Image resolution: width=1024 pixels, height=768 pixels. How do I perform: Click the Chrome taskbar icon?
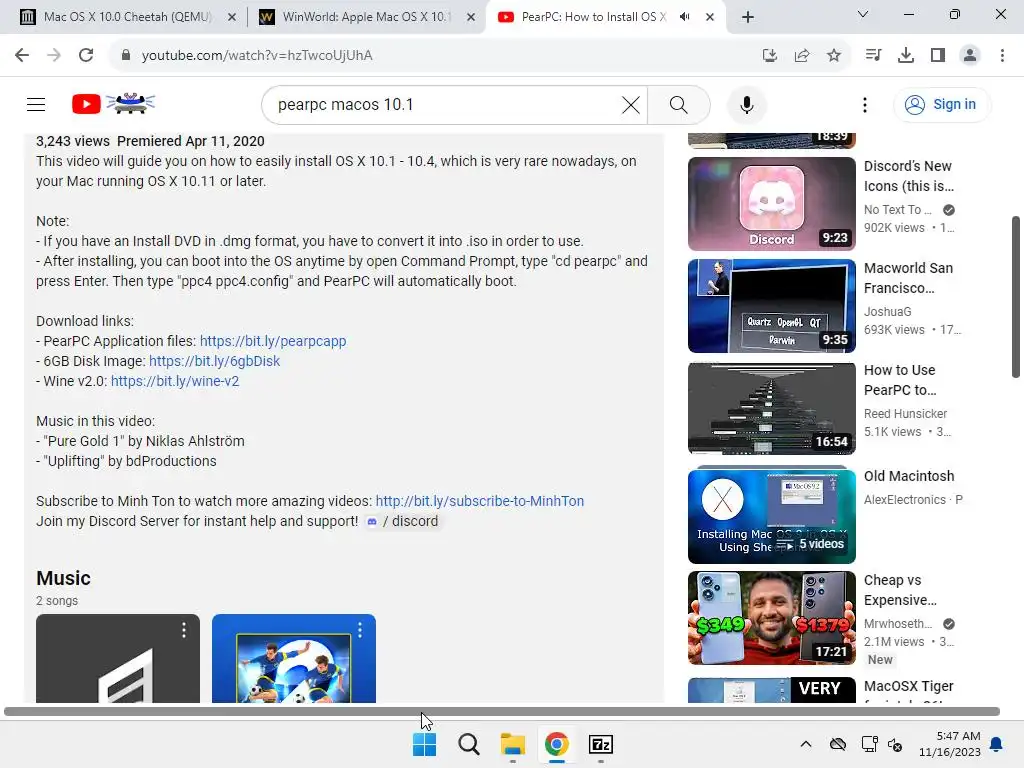point(556,744)
